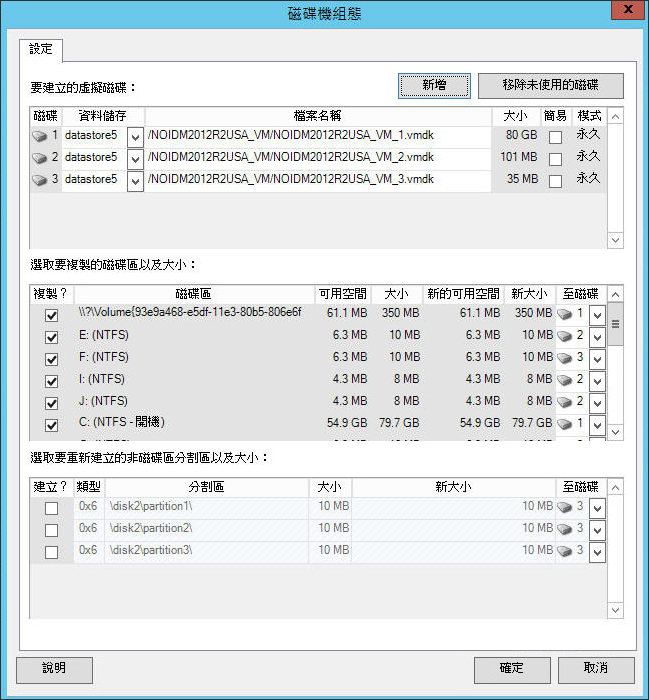Click the 確定 button to confirm
This screenshot has width=649, height=700.
[511, 668]
